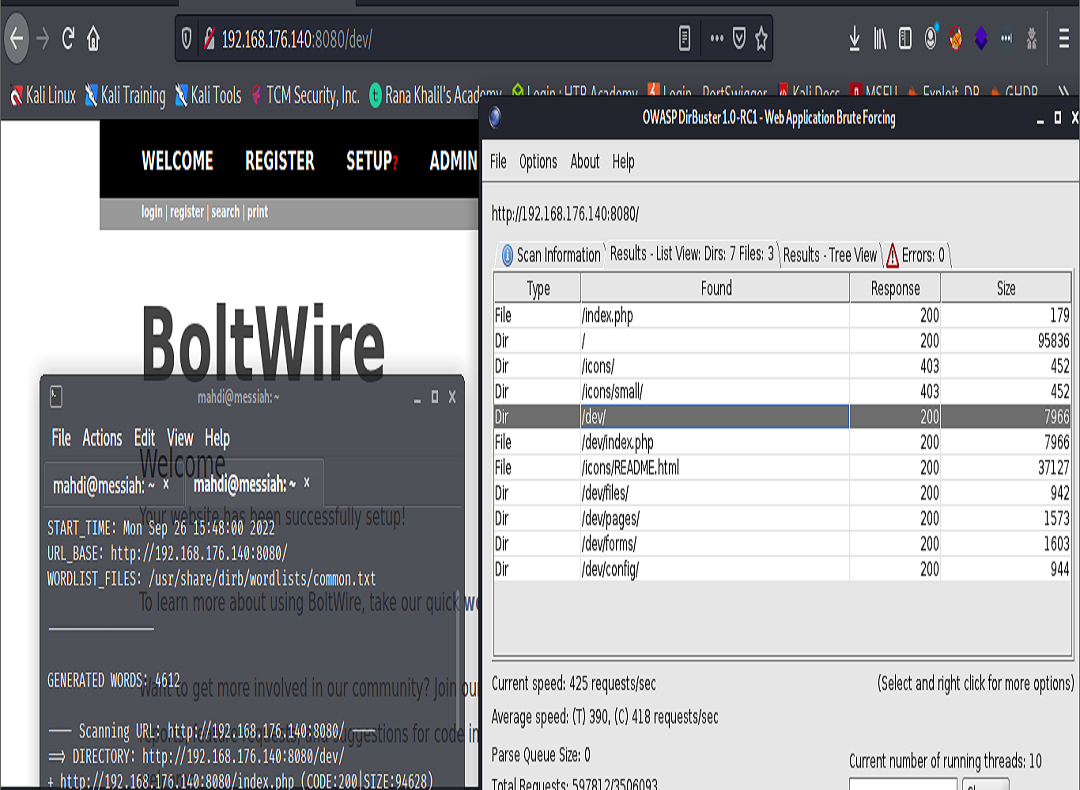Close the second mahdi@messiah terminal tab

307,483
